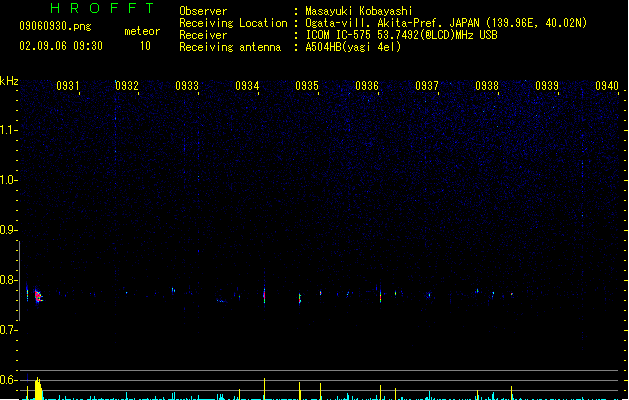Click the 0937 time marker
This screenshot has width=629, height=400.
click(427, 86)
